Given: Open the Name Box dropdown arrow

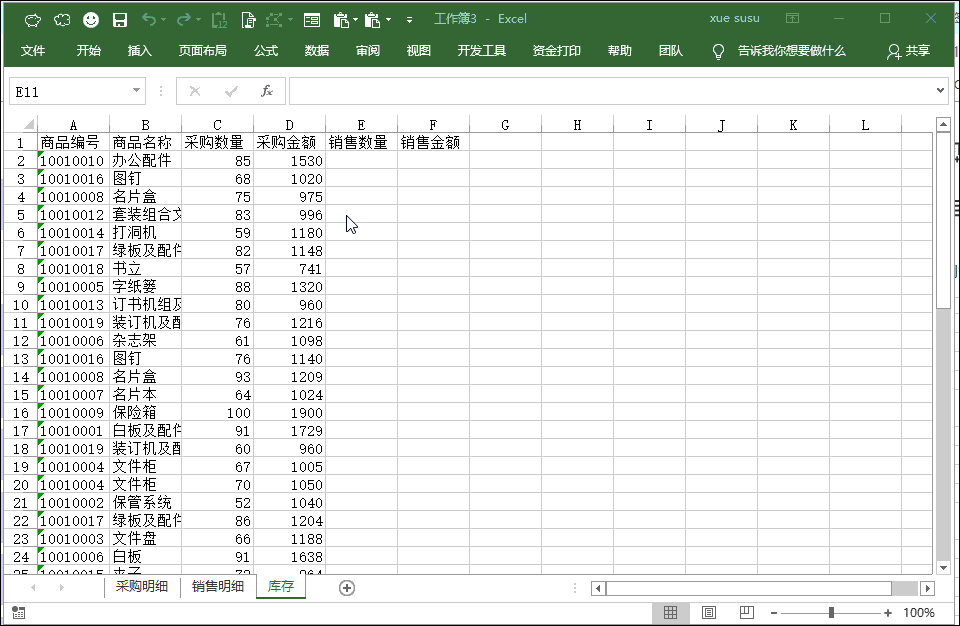Looking at the screenshot, I should click(x=137, y=90).
